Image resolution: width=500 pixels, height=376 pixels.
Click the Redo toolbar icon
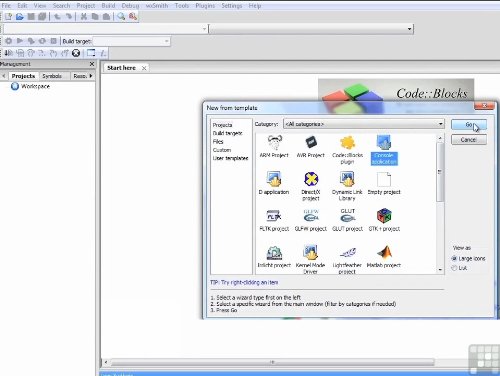[x=68, y=16]
